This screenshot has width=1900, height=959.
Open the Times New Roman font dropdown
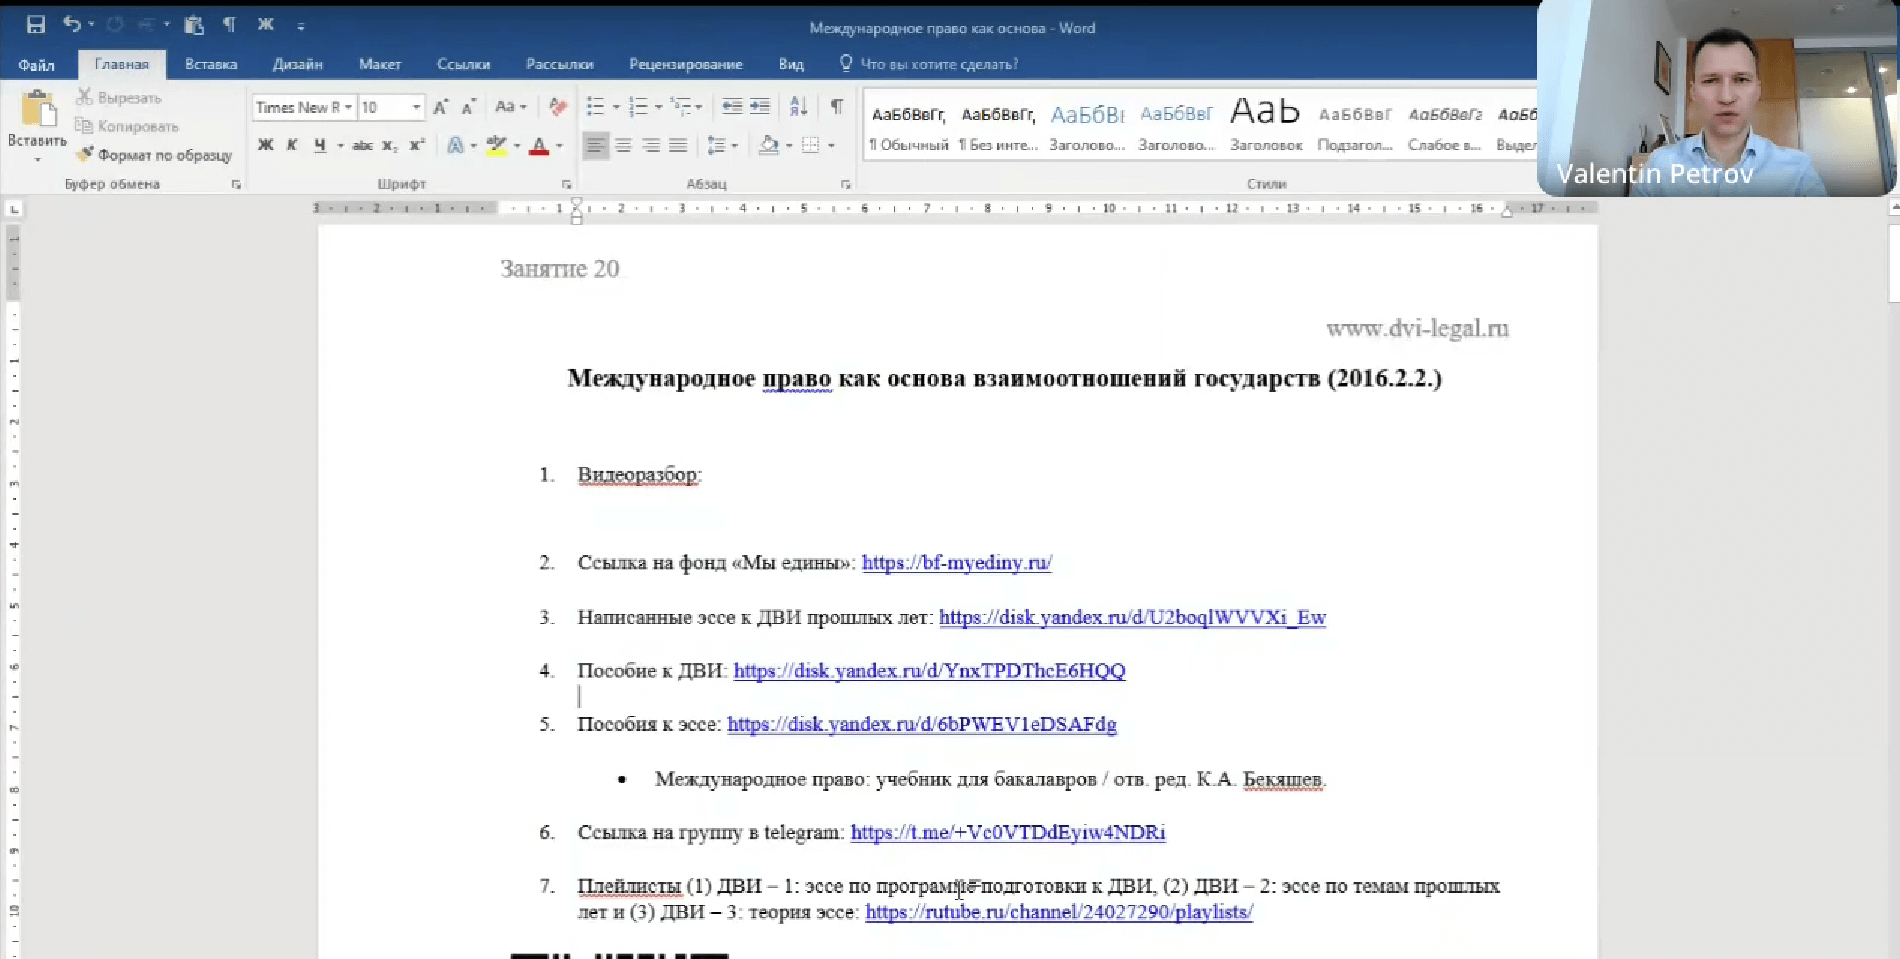click(x=348, y=108)
